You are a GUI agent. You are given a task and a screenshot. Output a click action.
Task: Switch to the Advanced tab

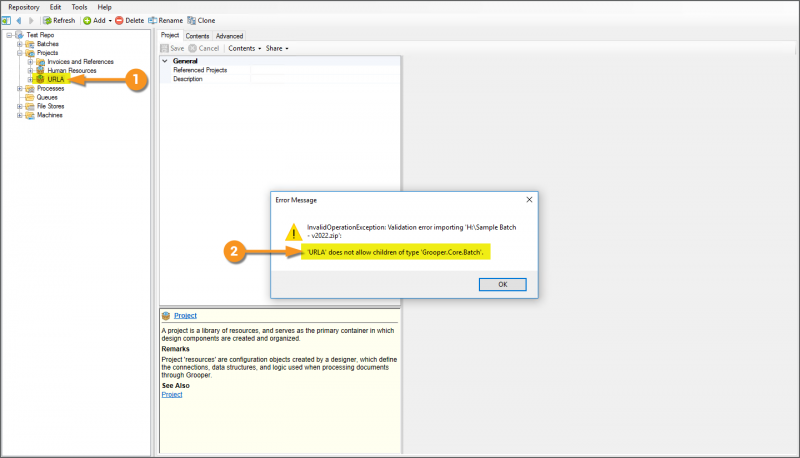coord(229,36)
